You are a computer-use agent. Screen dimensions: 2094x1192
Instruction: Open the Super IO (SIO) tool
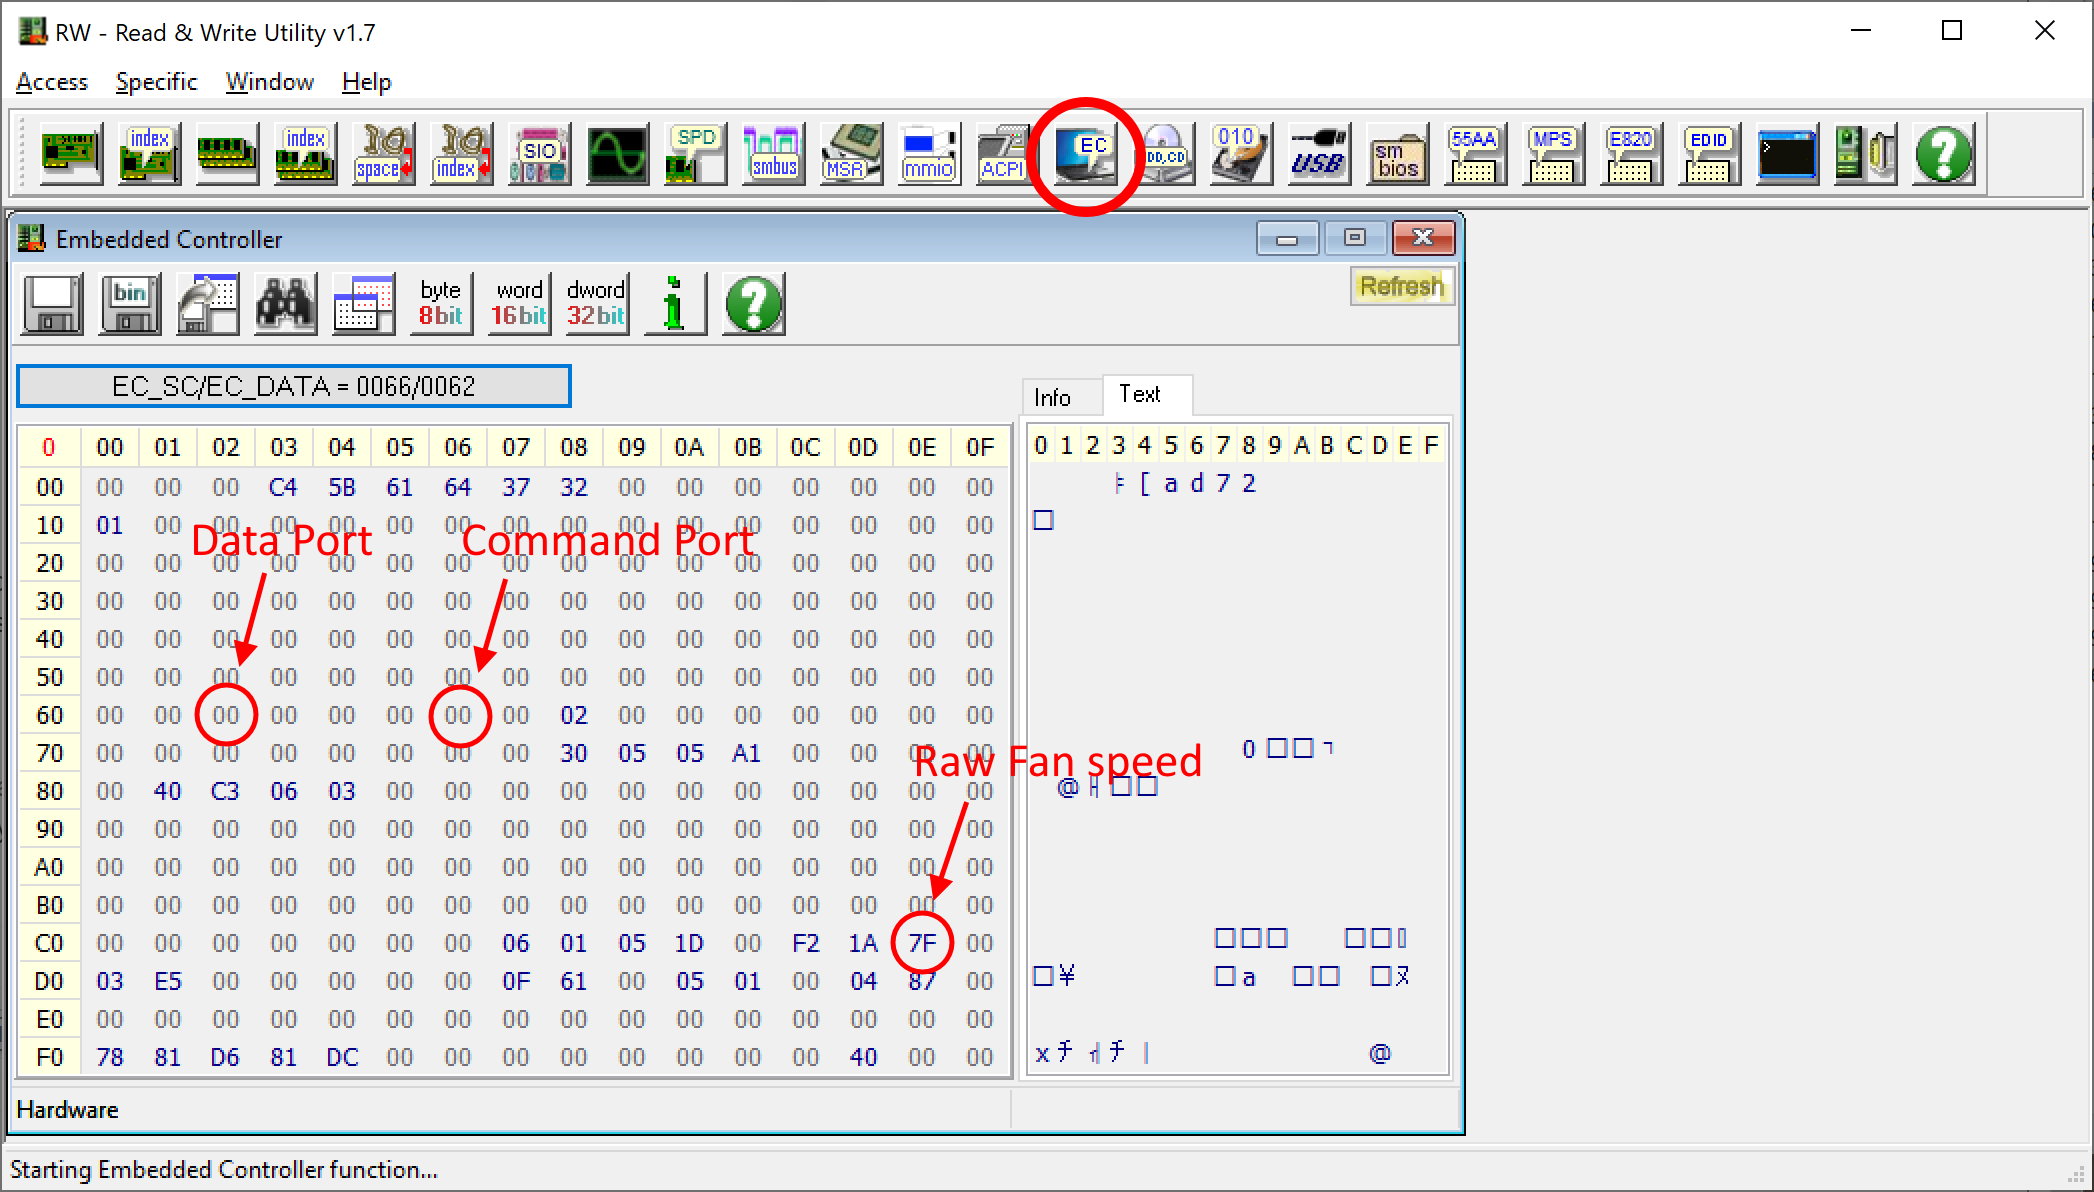(x=539, y=154)
